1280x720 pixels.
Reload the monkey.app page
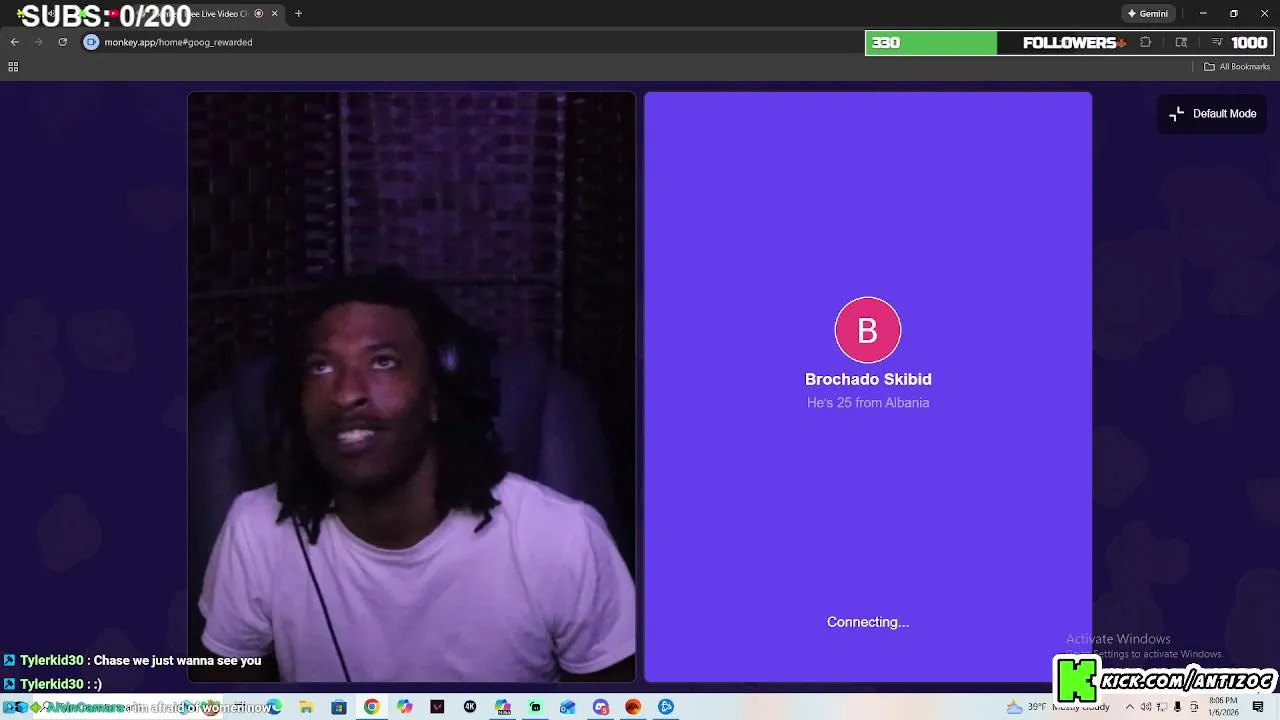point(62,42)
